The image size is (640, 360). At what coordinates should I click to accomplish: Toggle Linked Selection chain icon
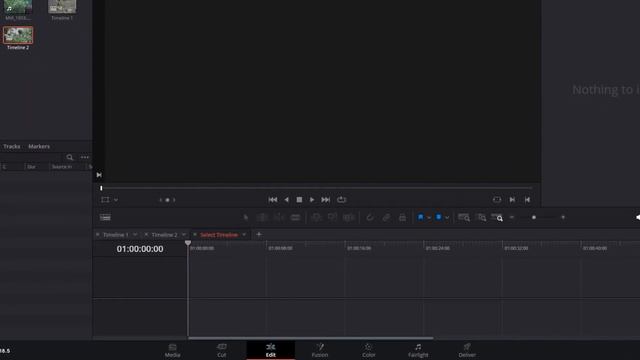point(386,218)
